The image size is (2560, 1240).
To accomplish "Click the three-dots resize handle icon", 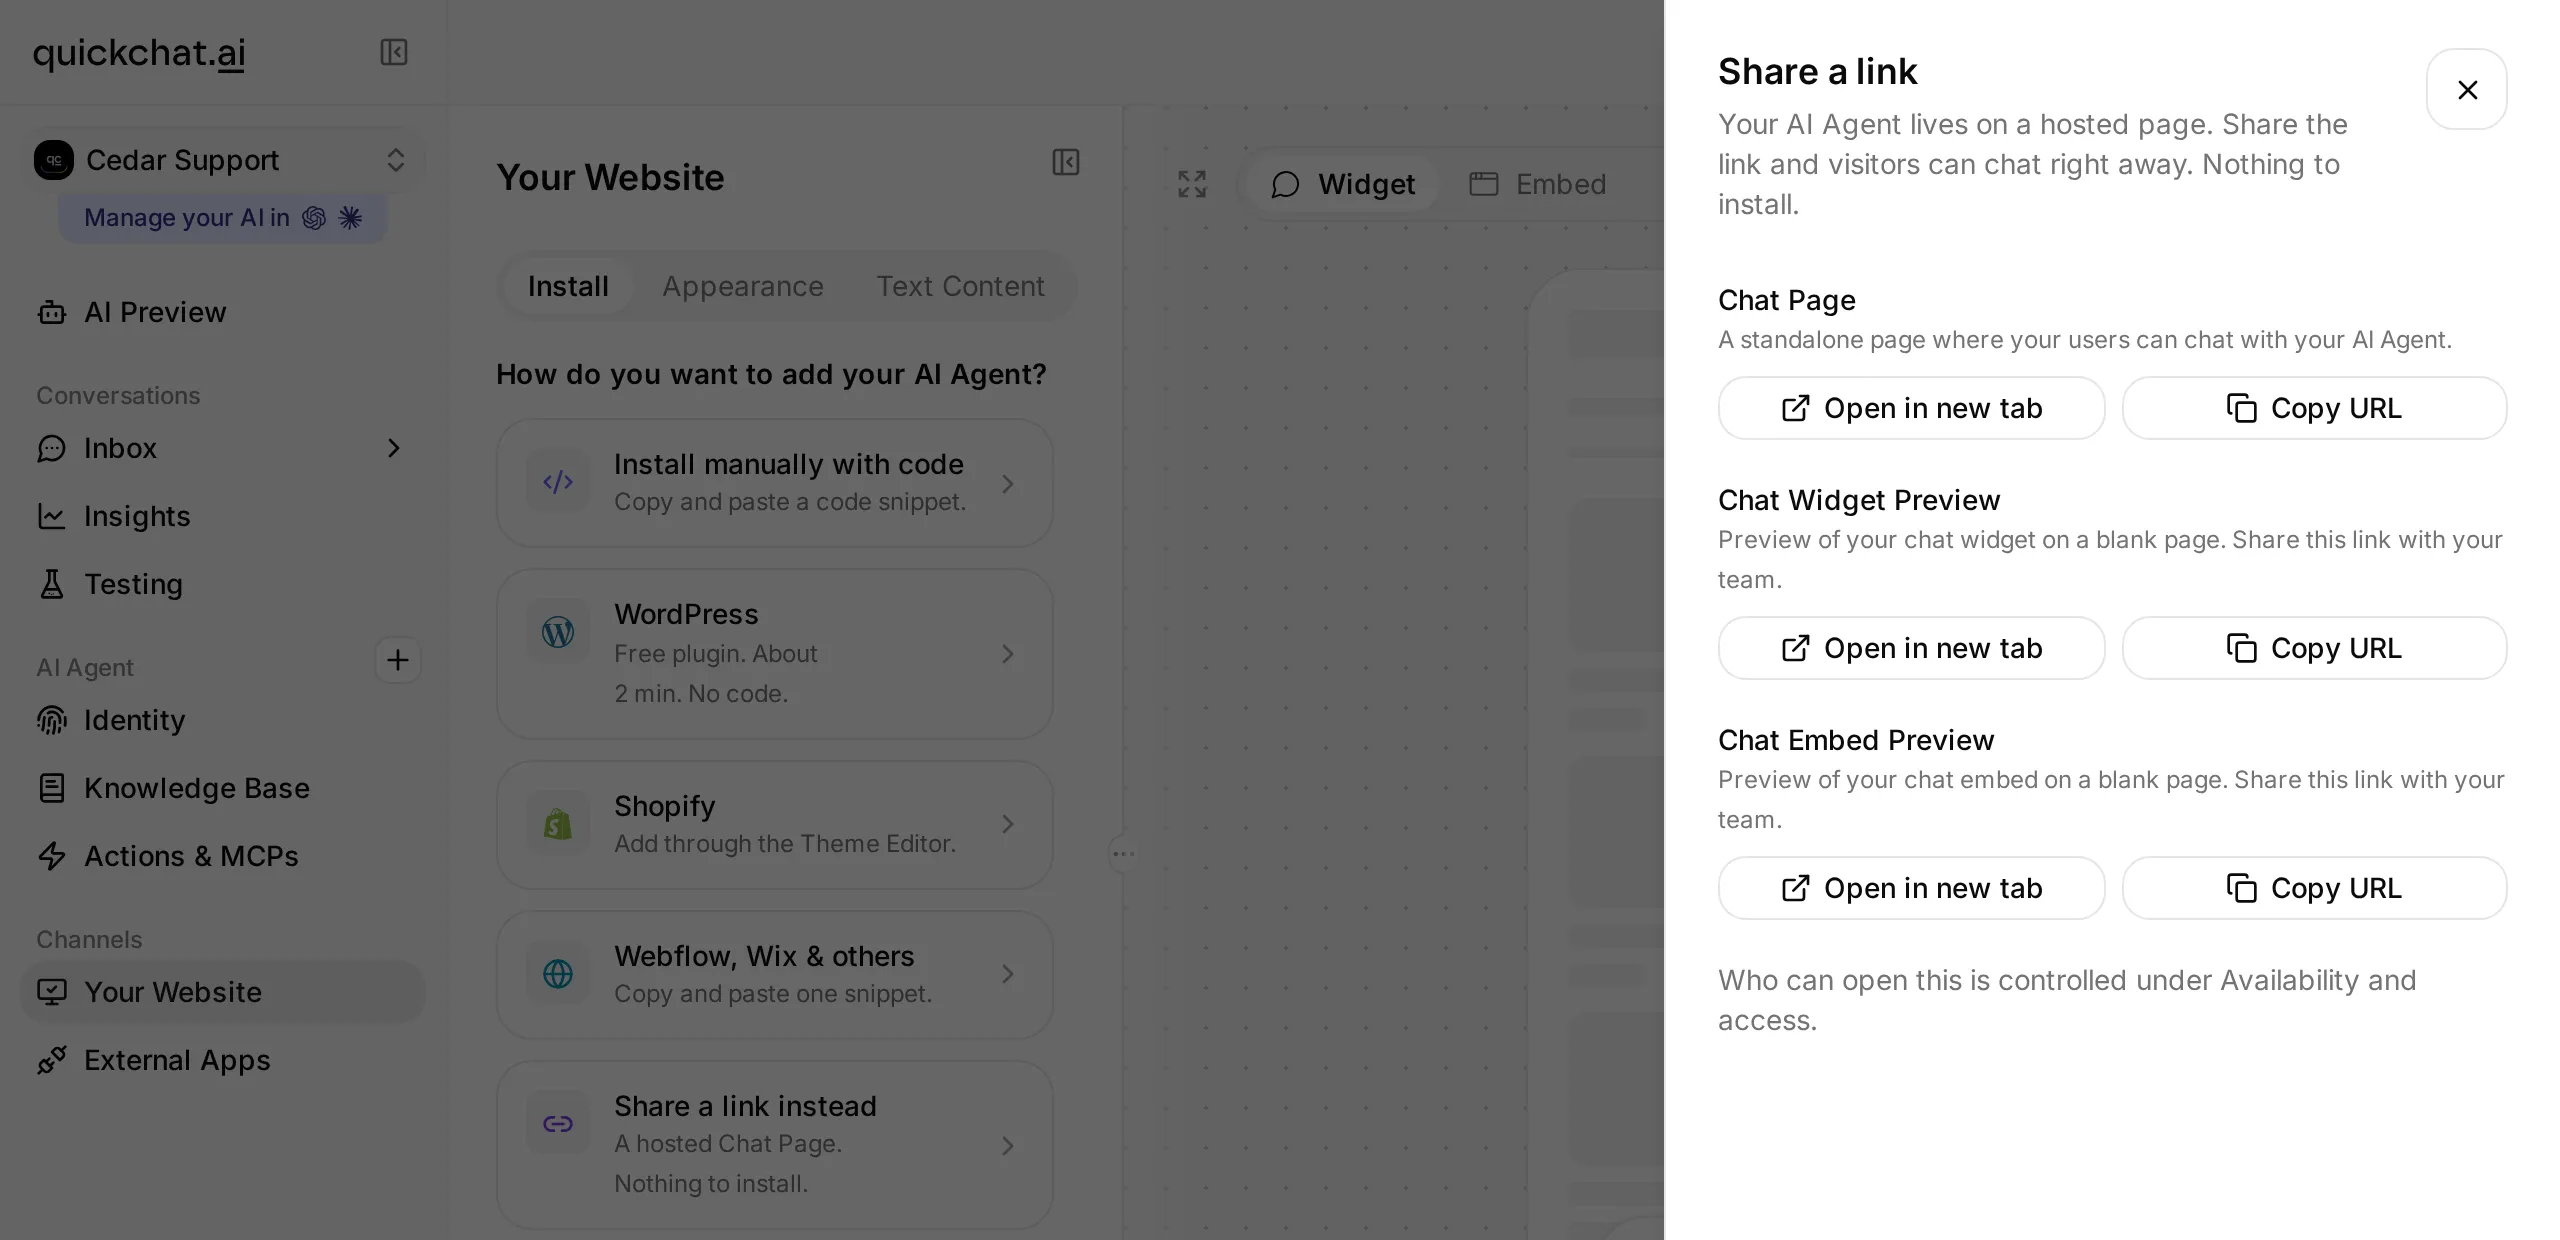I will pyautogui.click(x=1124, y=854).
